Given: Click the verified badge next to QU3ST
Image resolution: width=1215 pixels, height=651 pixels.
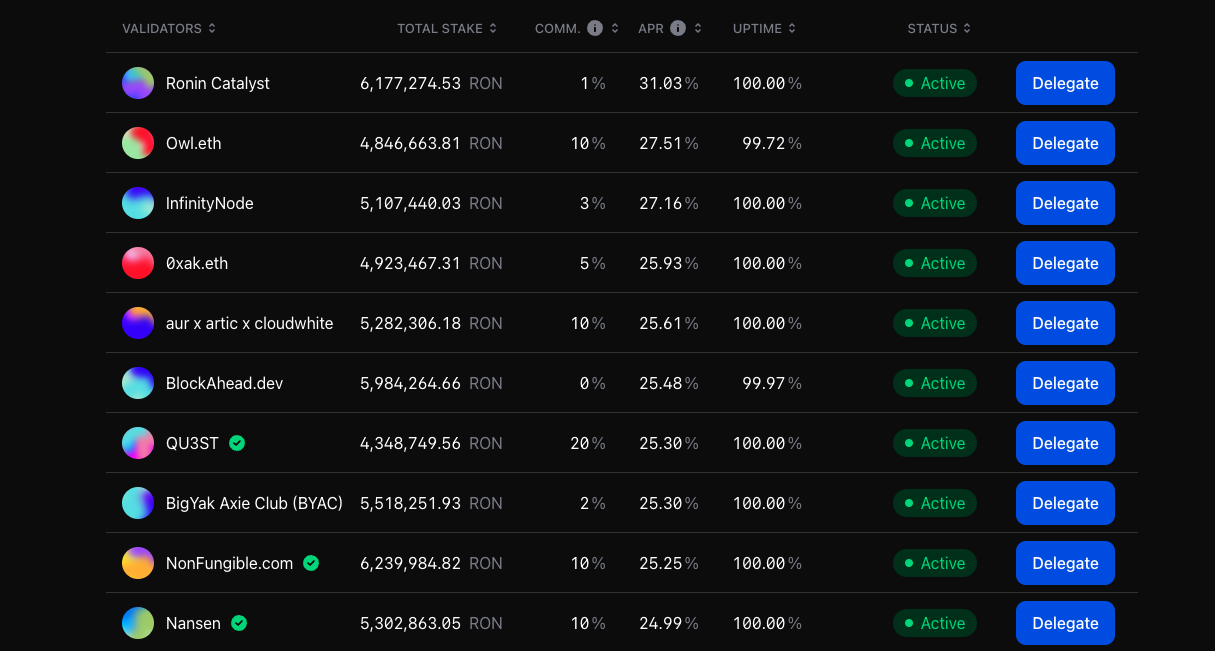Looking at the screenshot, I should [x=237, y=443].
